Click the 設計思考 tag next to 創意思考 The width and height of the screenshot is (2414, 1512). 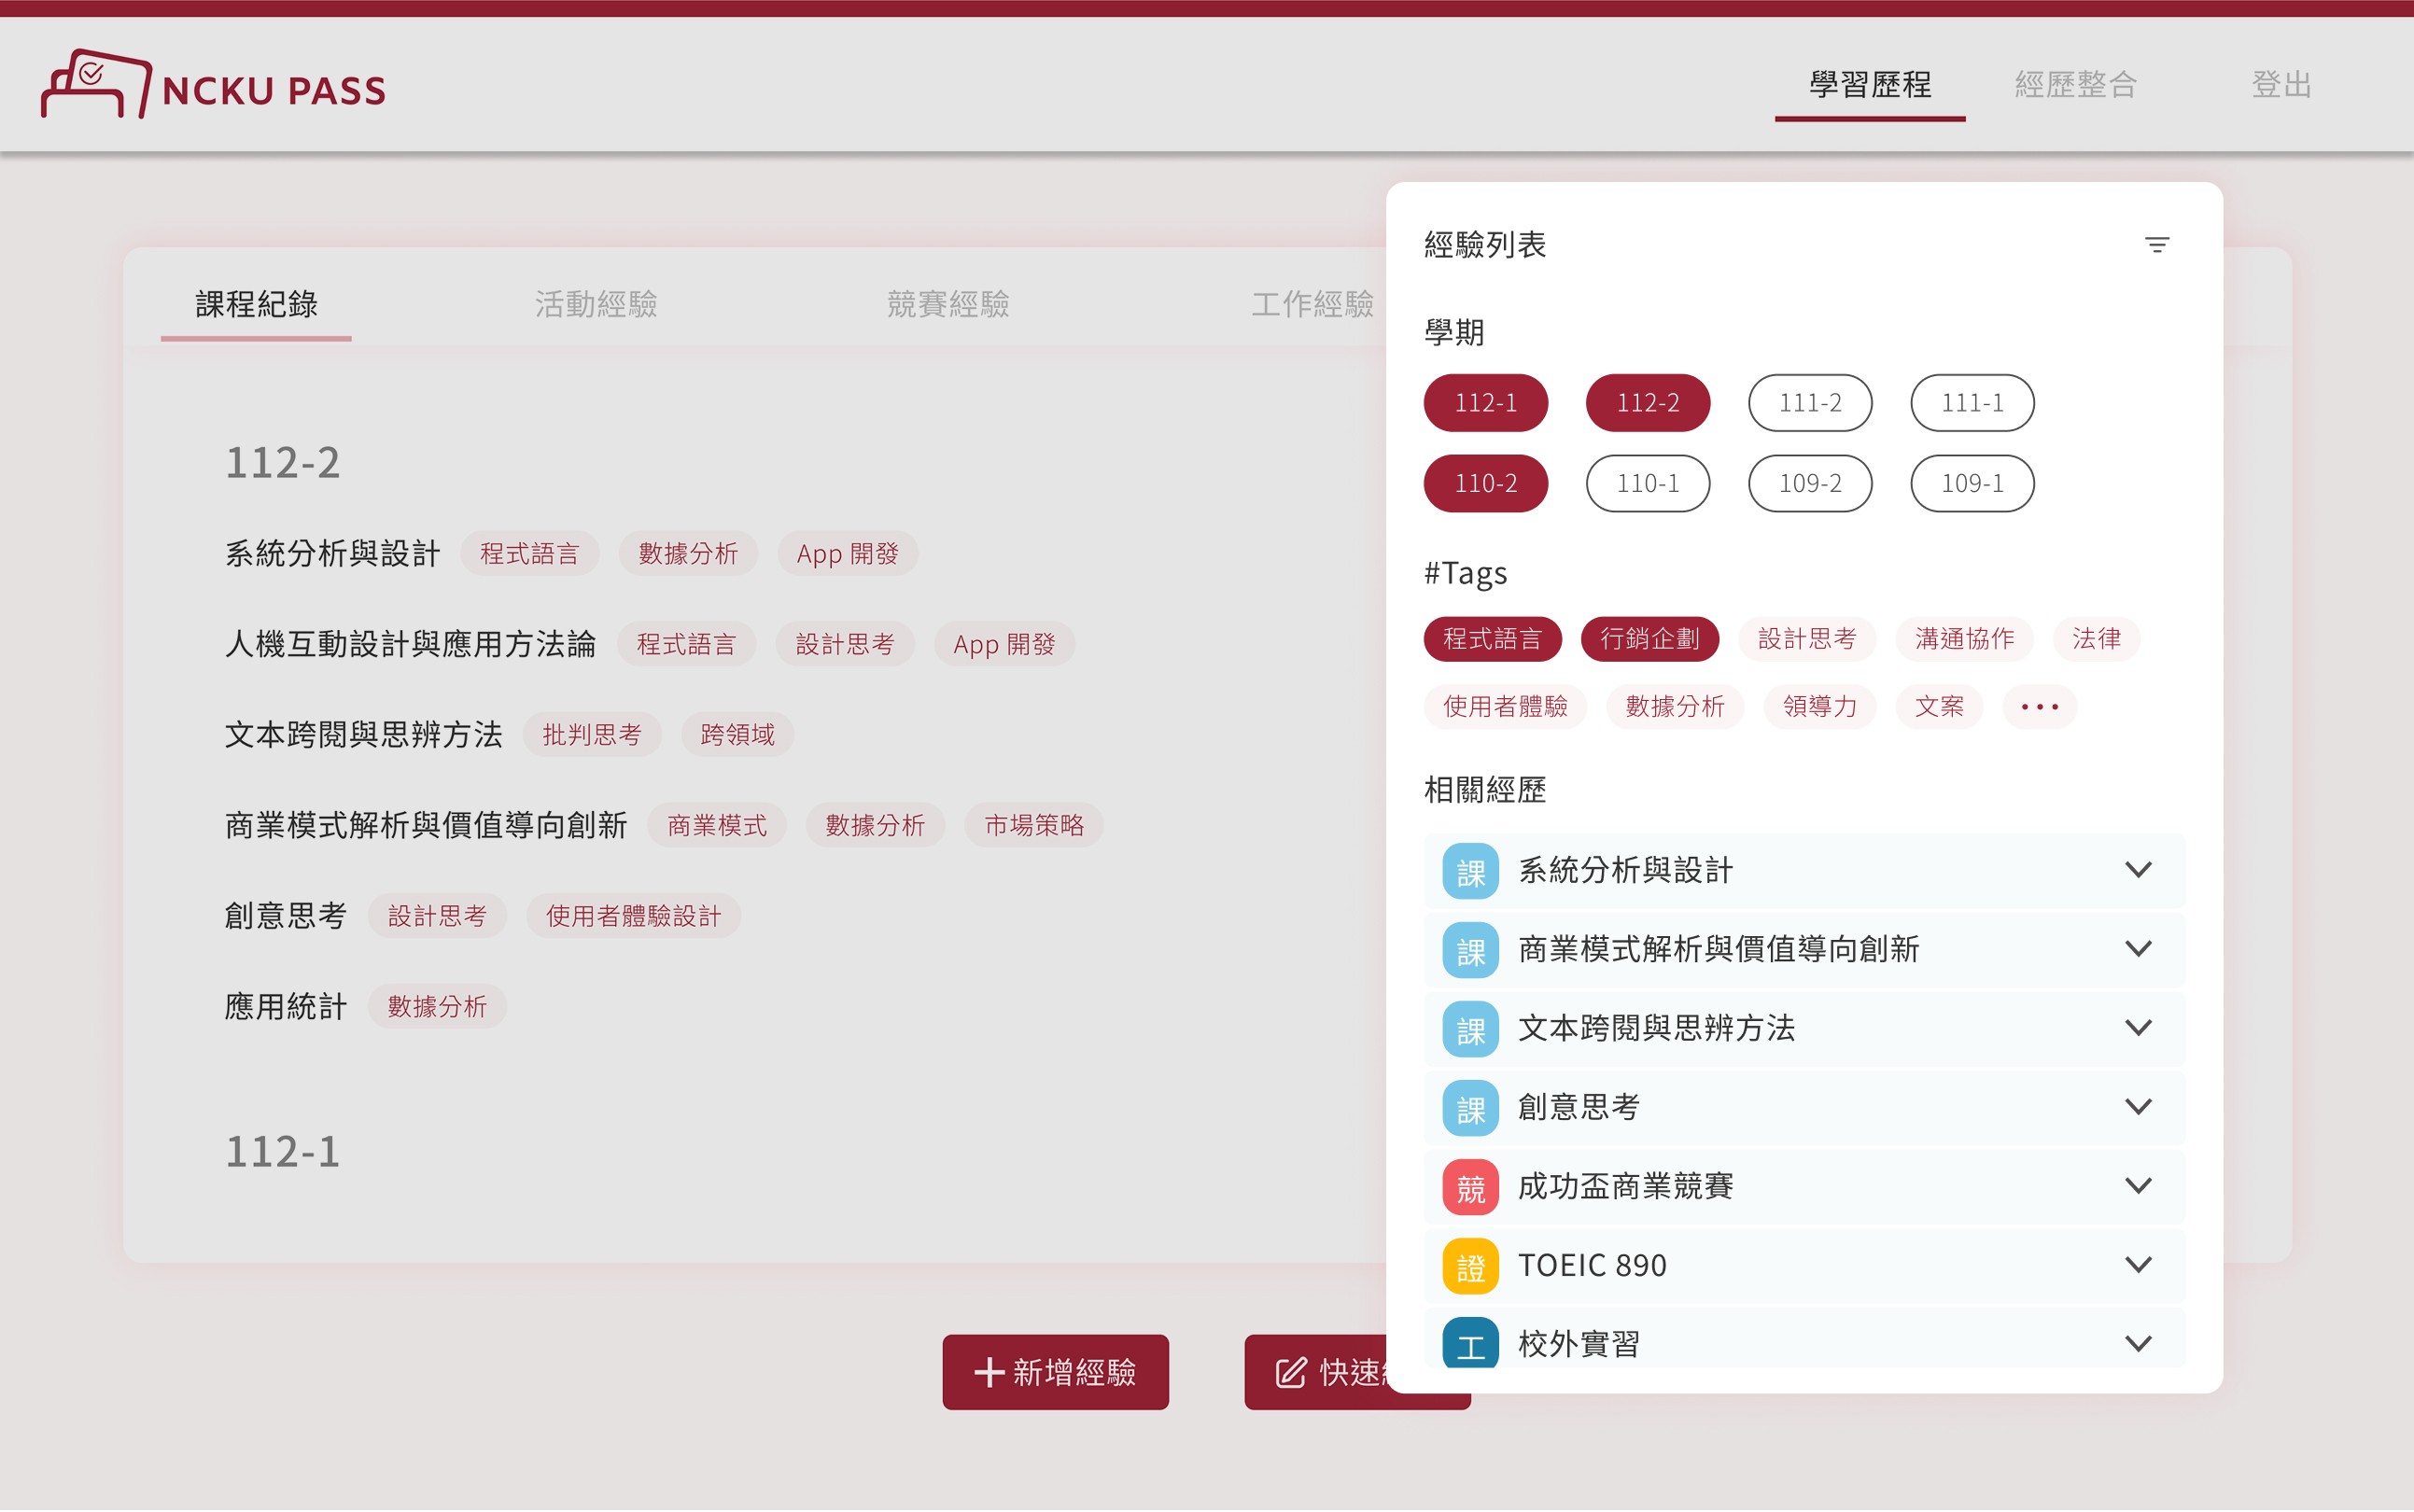(x=437, y=916)
